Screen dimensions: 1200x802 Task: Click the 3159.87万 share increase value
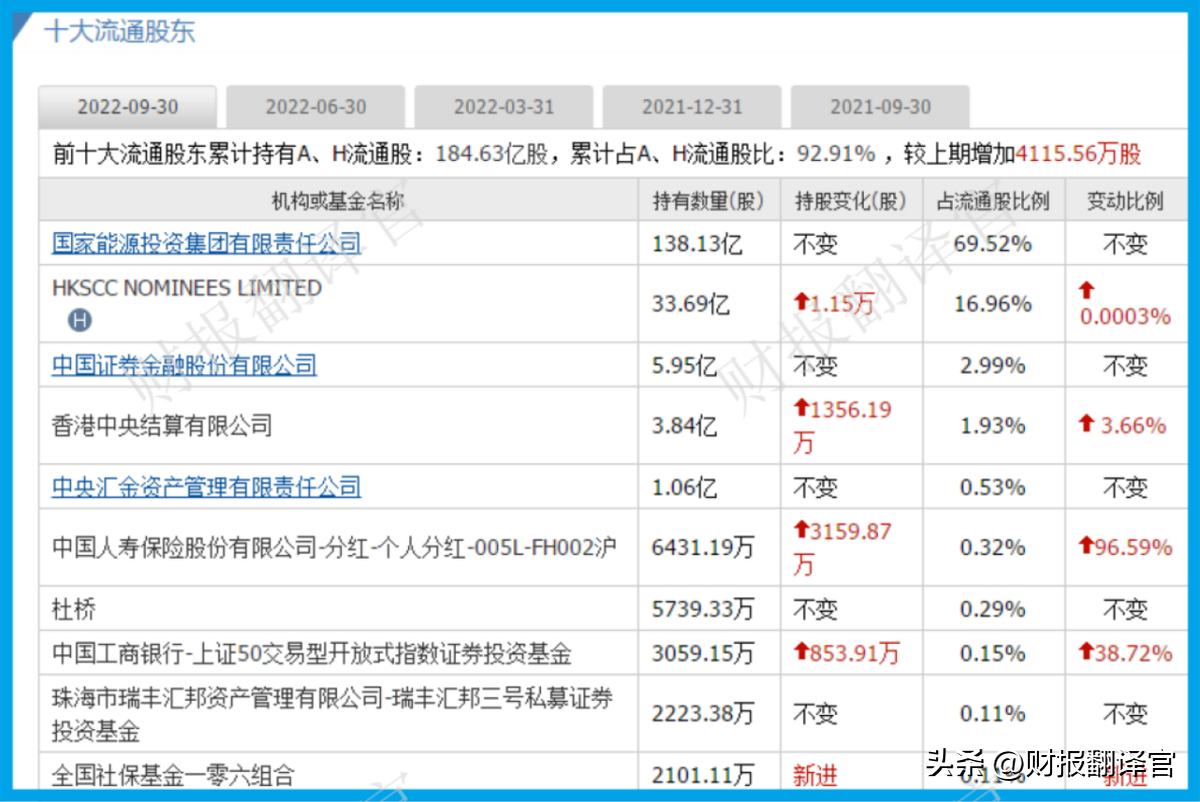pyautogui.click(x=842, y=548)
